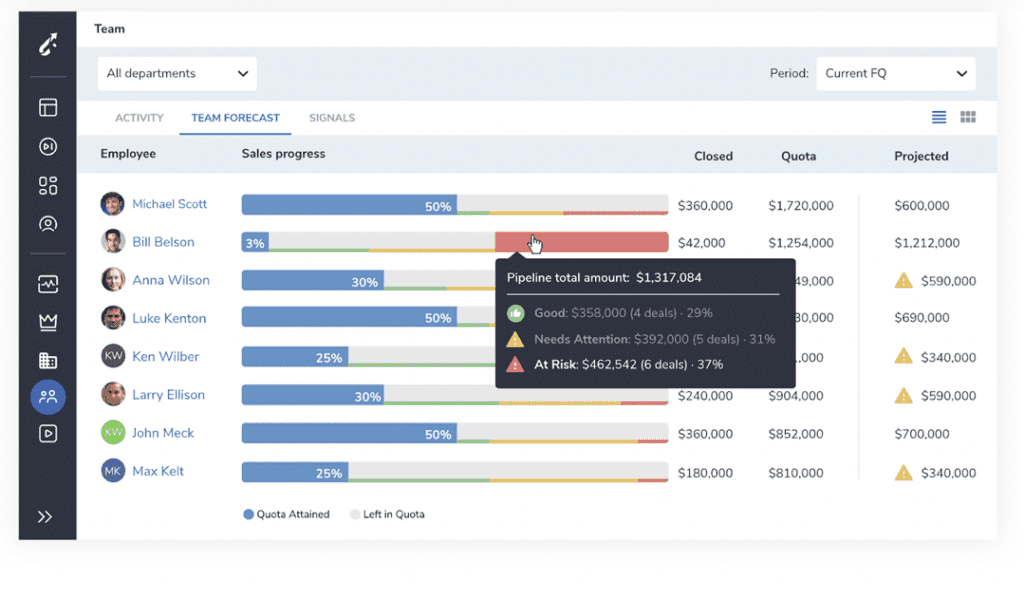Open the Period Current FQ dropdown
This screenshot has width=1024, height=599.
895,73
